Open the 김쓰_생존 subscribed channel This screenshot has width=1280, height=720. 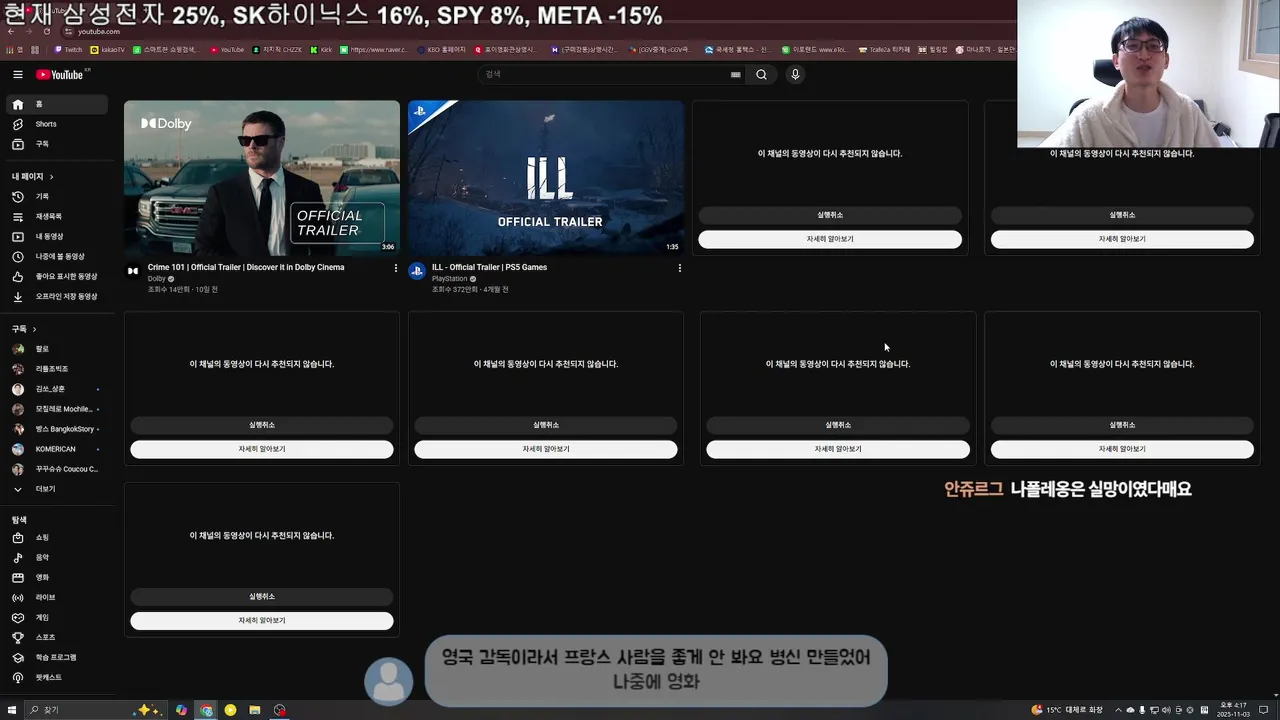pos(56,389)
